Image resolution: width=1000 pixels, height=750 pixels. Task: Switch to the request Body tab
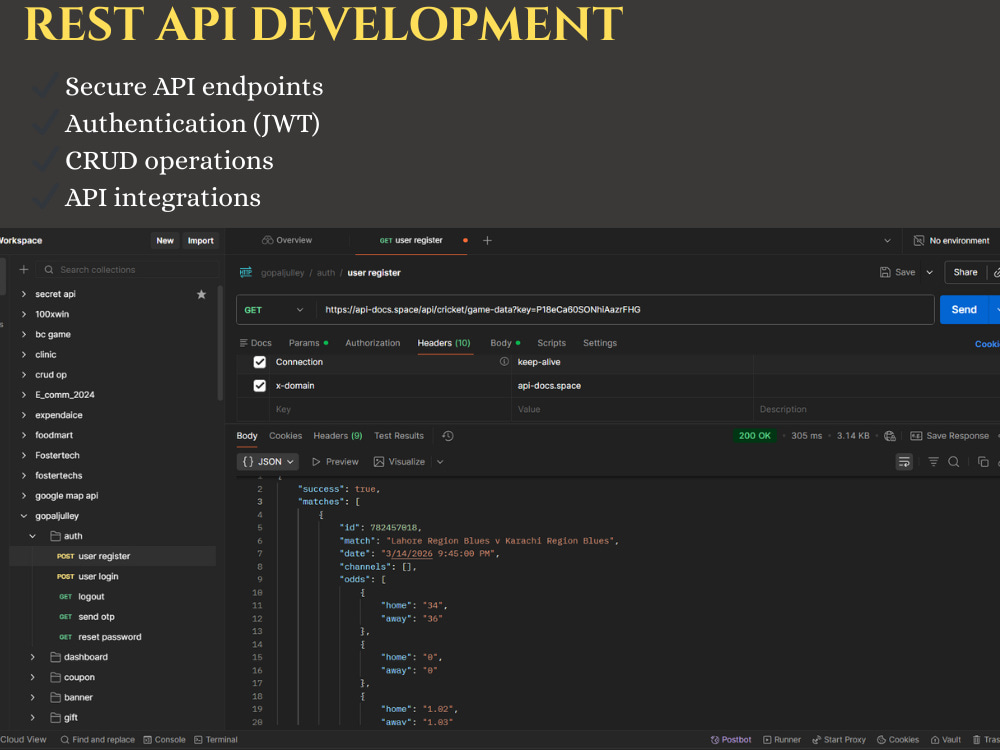(505, 343)
